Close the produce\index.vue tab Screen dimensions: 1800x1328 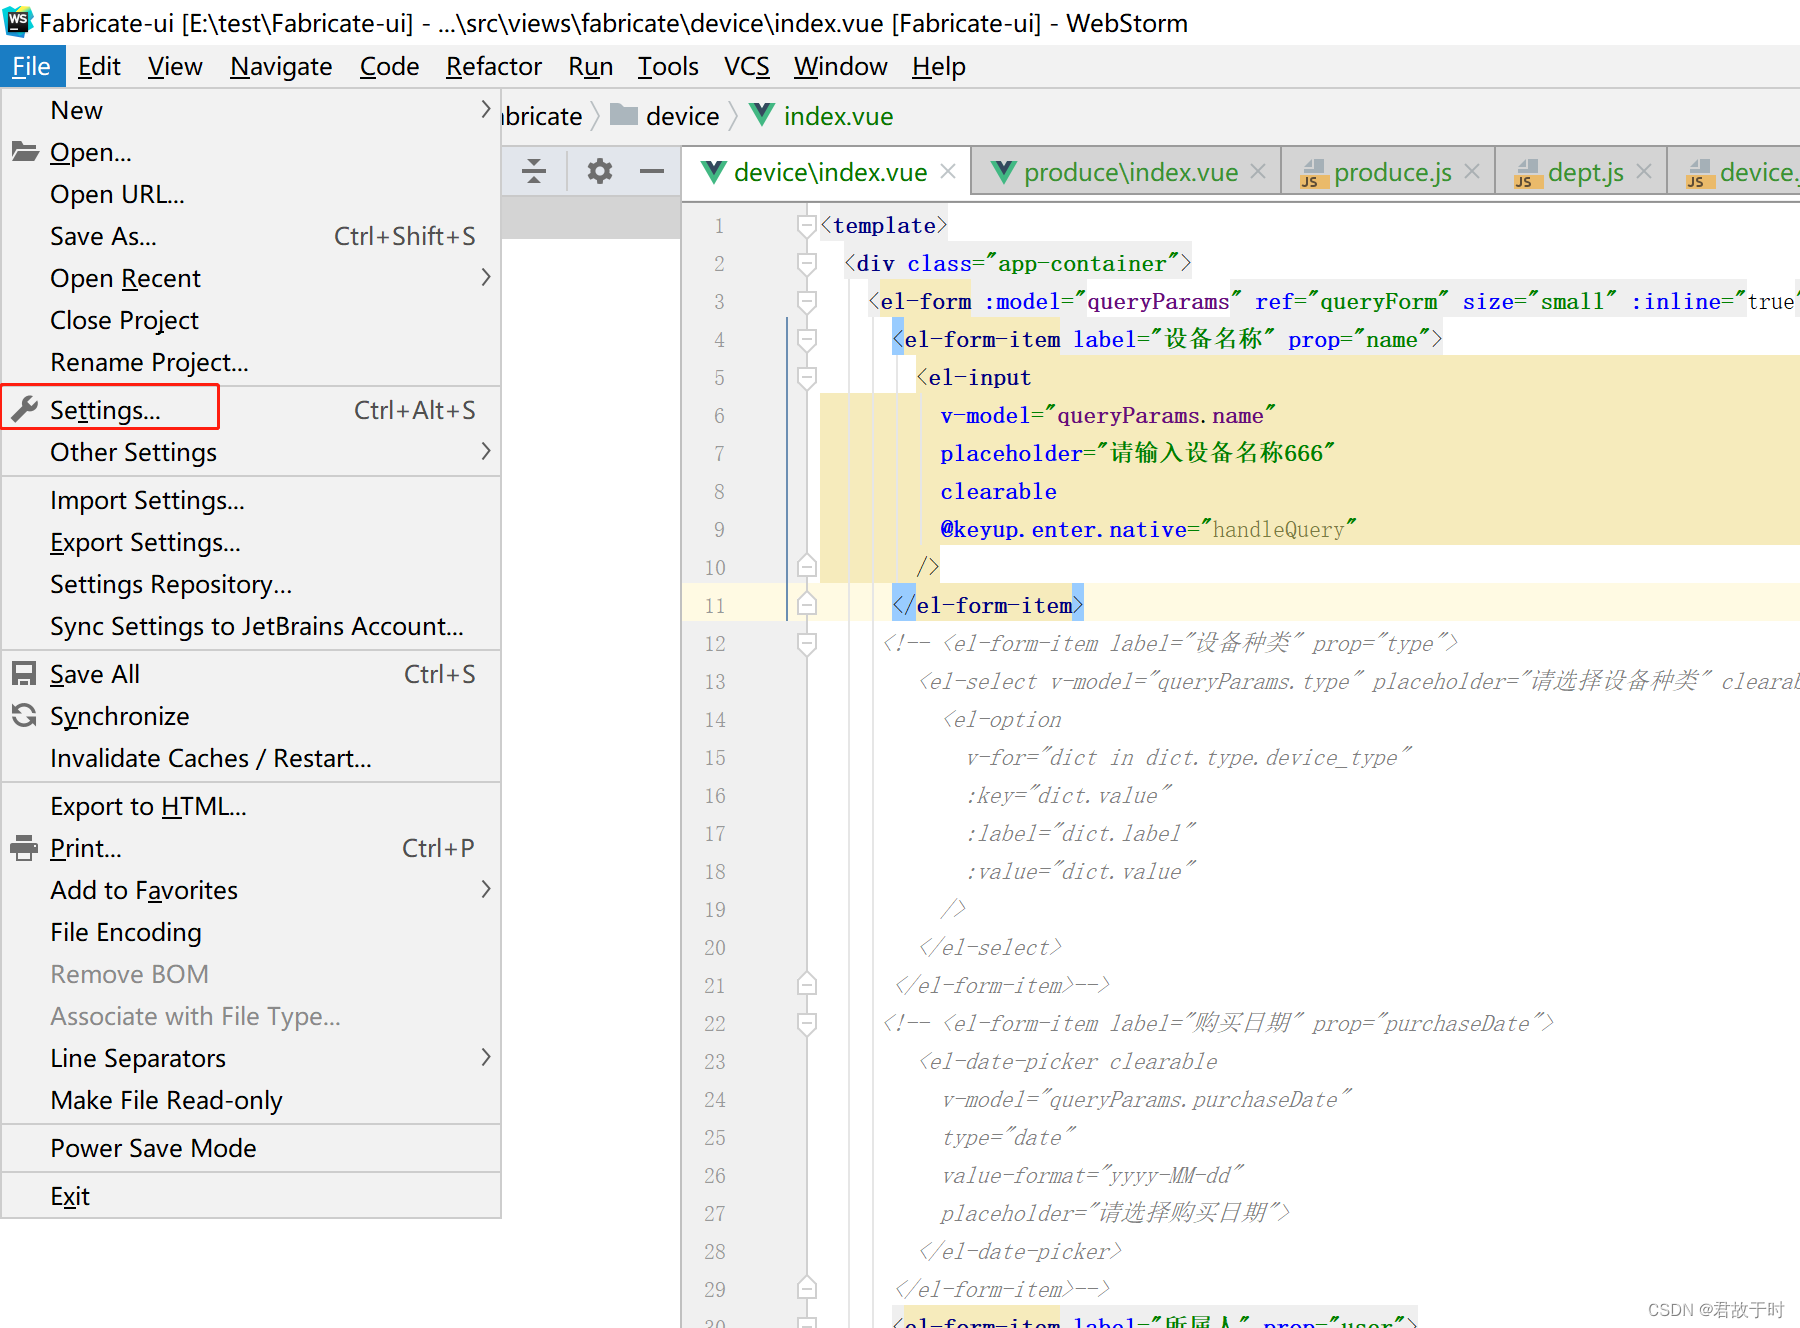[1258, 171]
